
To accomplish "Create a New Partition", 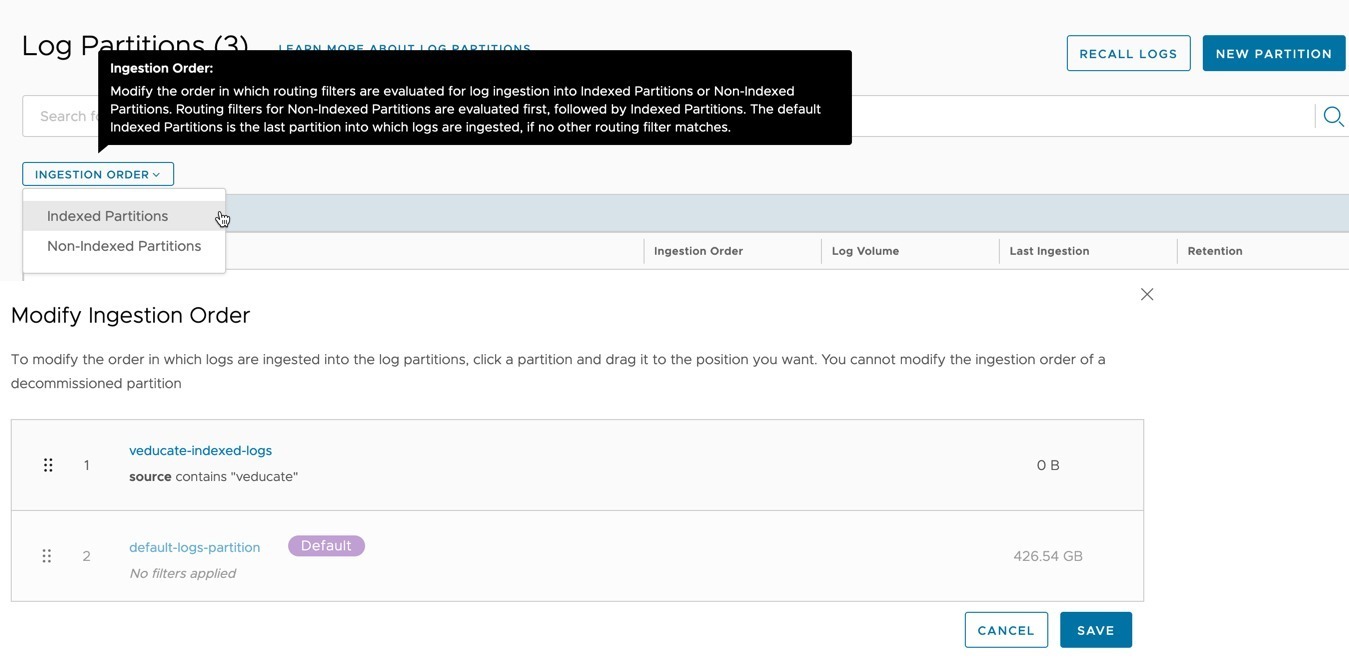I will 1273,53.
